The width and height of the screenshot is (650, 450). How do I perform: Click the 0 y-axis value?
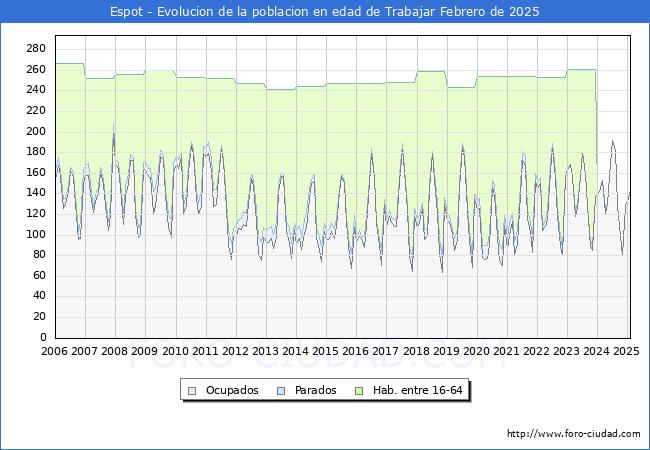(x=43, y=338)
